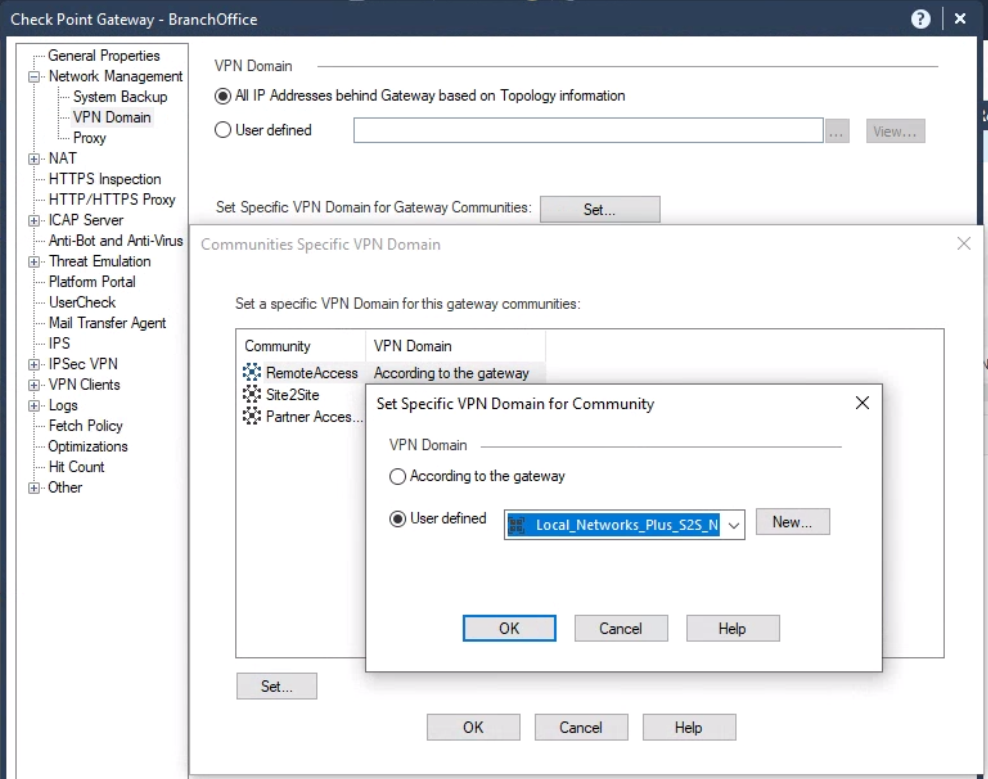Collapse the Network Management tree node

click(33, 77)
